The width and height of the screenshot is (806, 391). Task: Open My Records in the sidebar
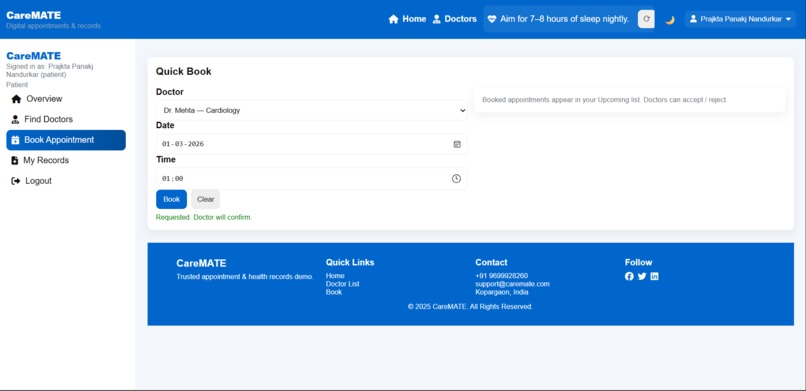tap(66, 160)
